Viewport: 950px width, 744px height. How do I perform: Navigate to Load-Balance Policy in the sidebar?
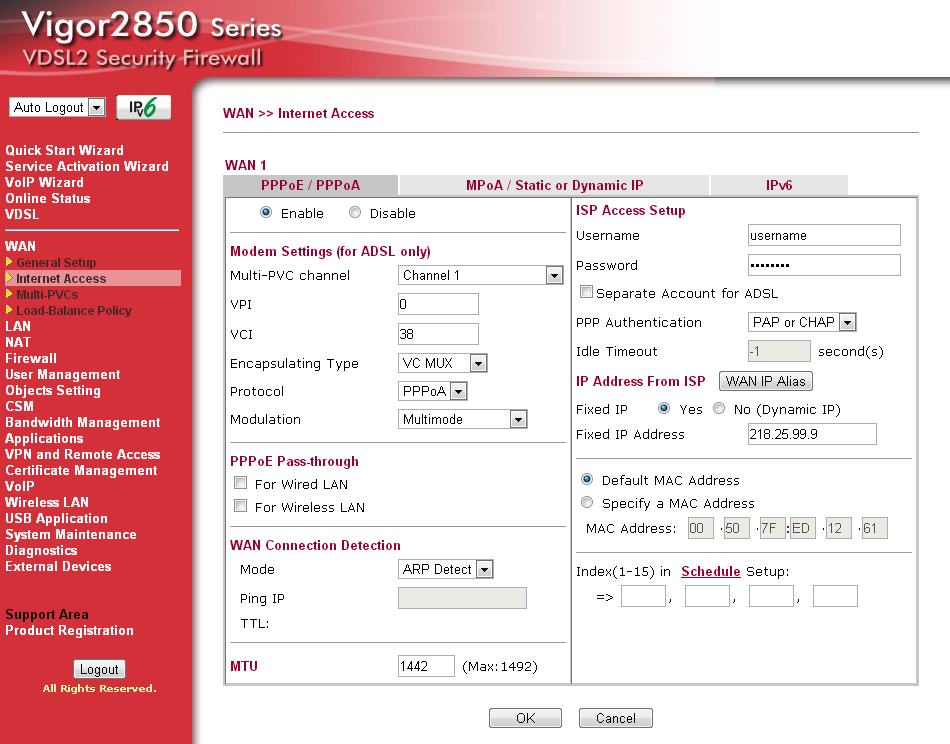tap(73, 310)
